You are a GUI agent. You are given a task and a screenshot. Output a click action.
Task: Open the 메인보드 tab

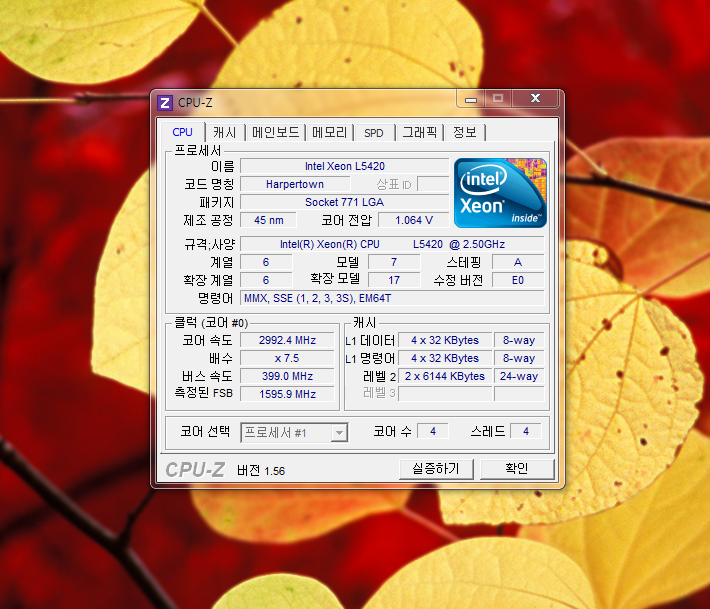[275, 132]
